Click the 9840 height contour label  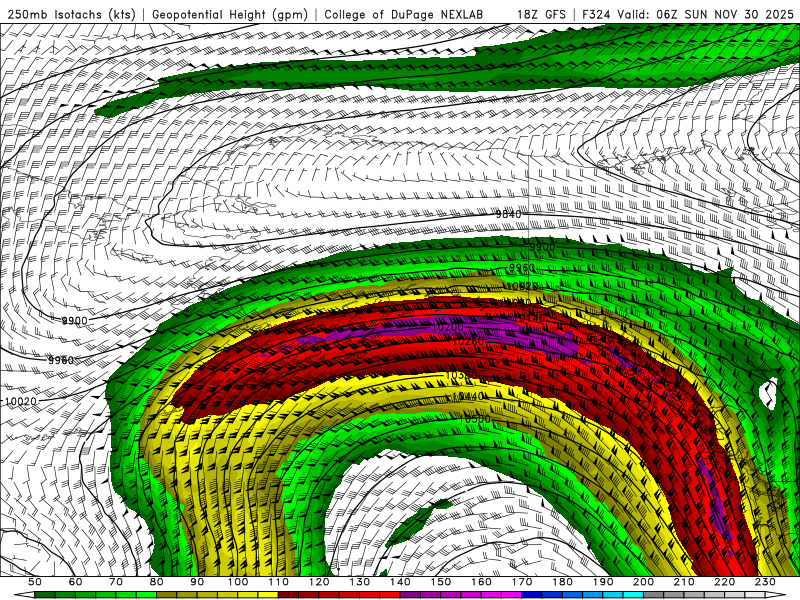coord(509,214)
